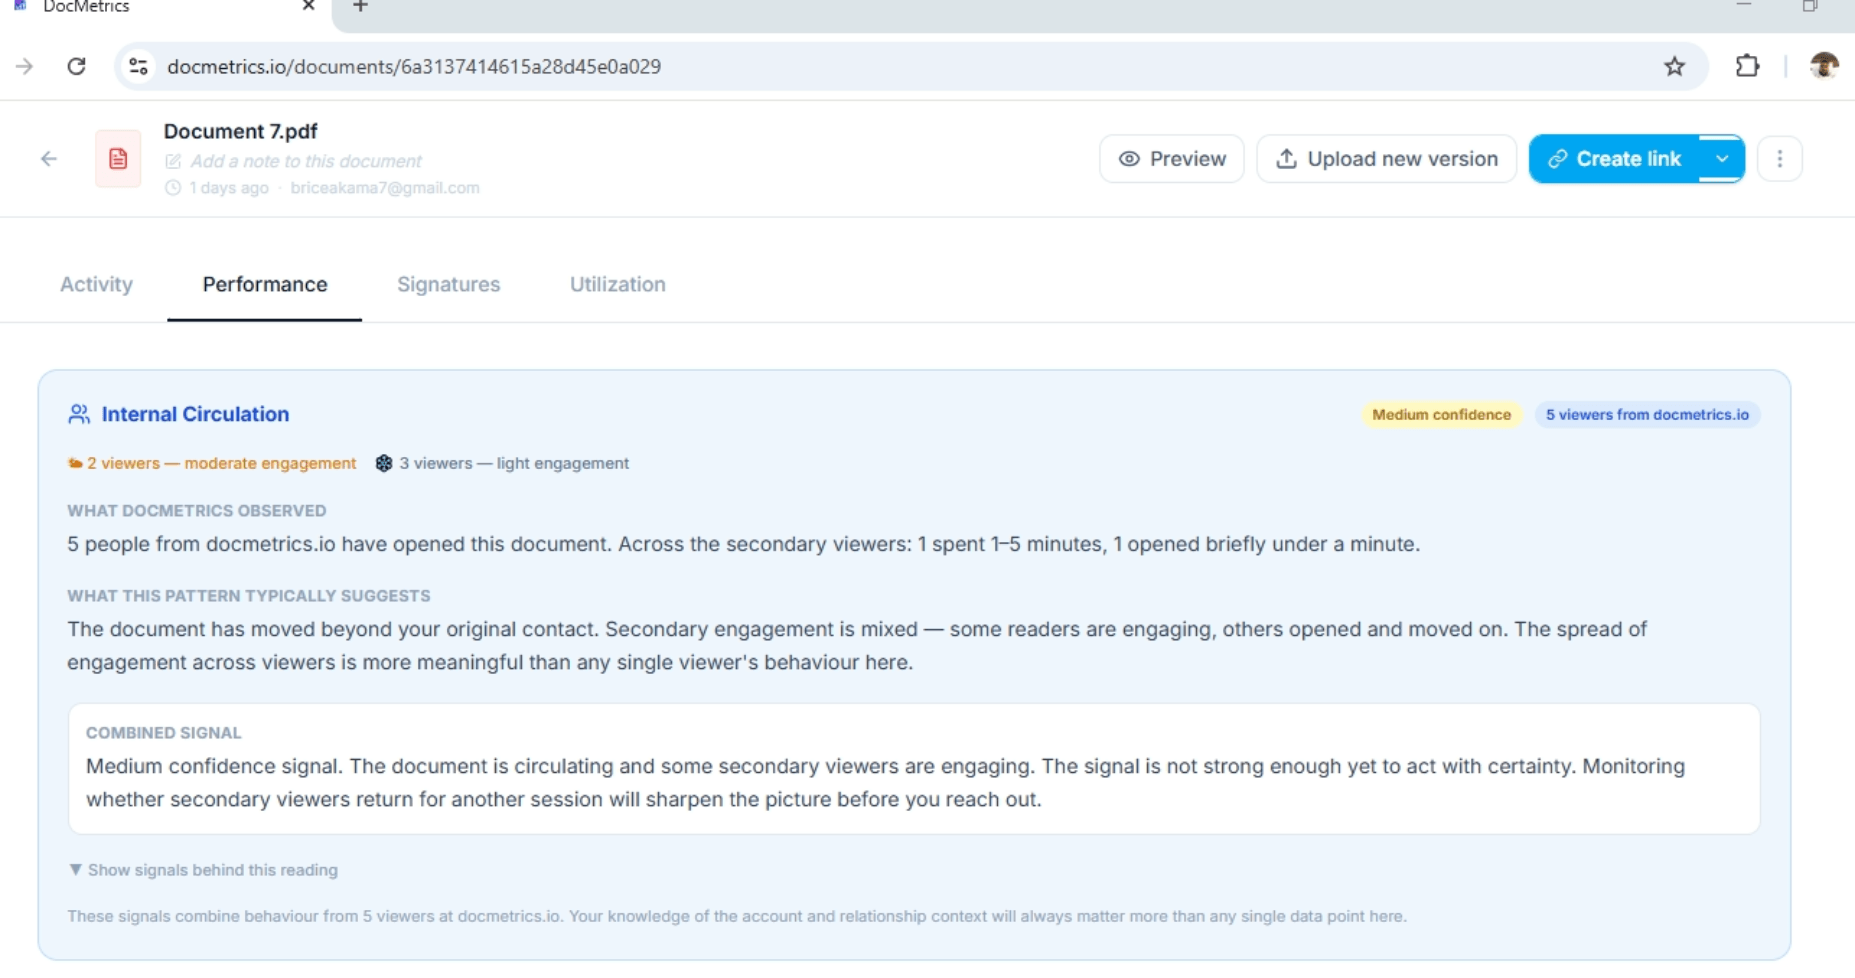This screenshot has width=1855, height=978.
Task: Close the DocMetrics browser tab
Action: point(308,6)
